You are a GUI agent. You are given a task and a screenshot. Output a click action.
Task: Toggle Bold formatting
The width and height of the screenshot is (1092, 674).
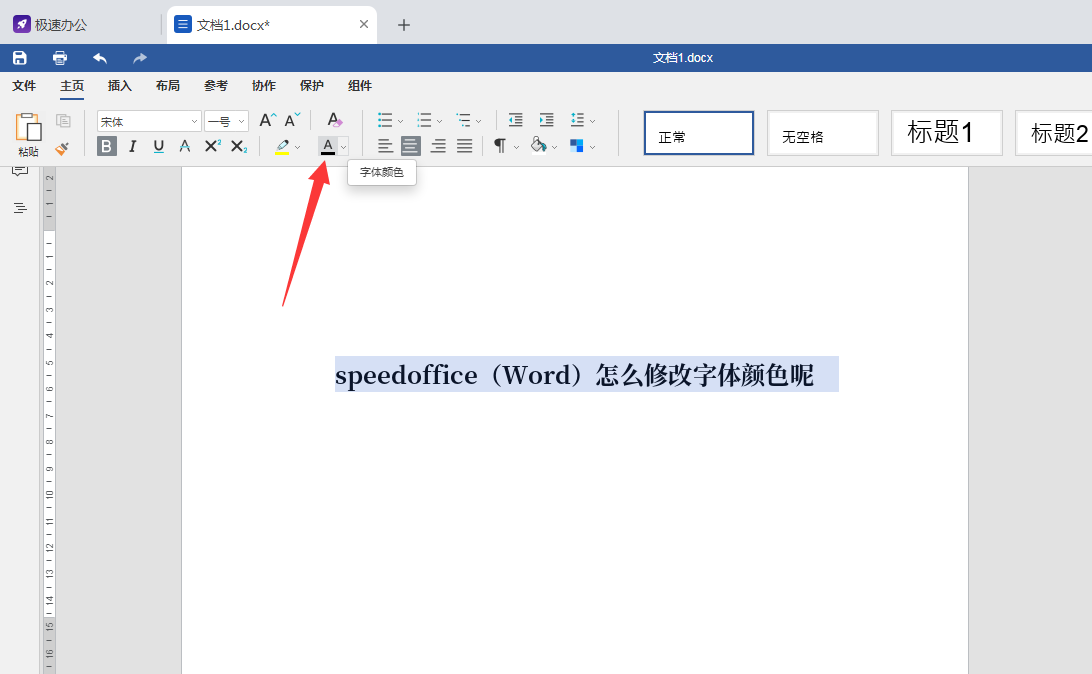click(107, 146)
